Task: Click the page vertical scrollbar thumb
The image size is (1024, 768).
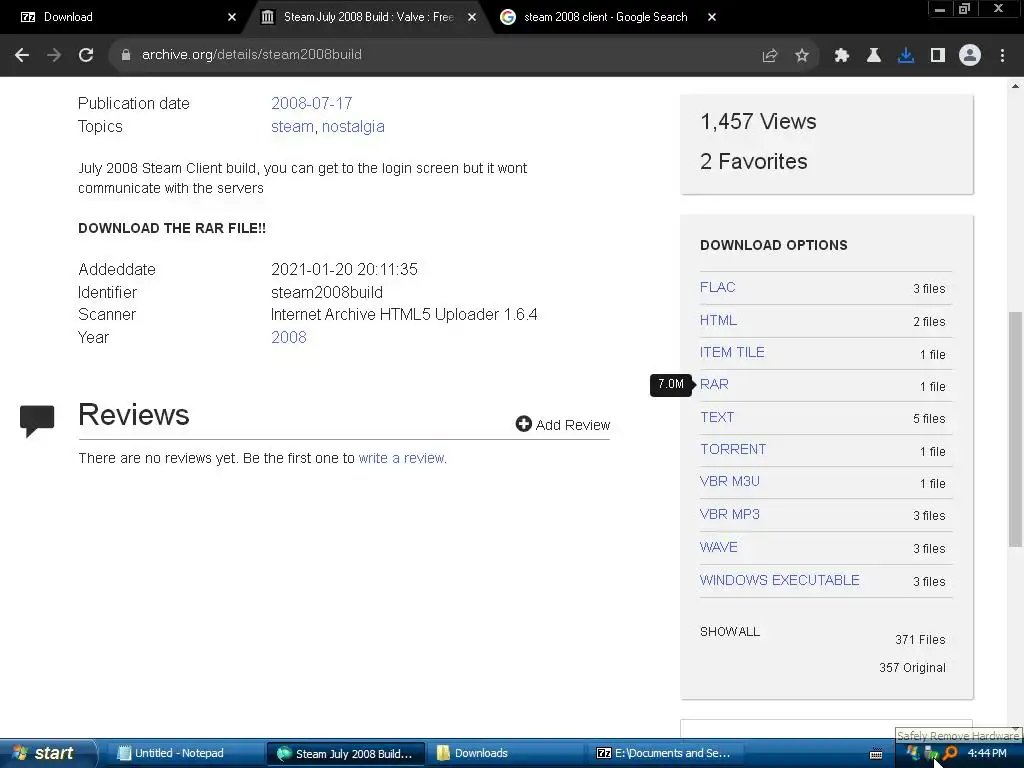Action: (x=1015, y=429)
